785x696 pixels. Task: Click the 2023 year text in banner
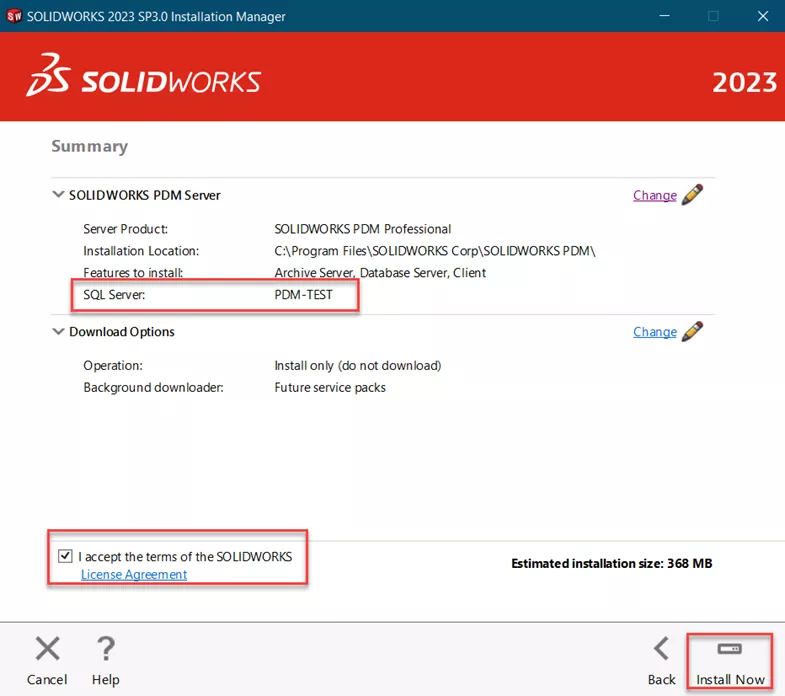click(x=744, y=83)
